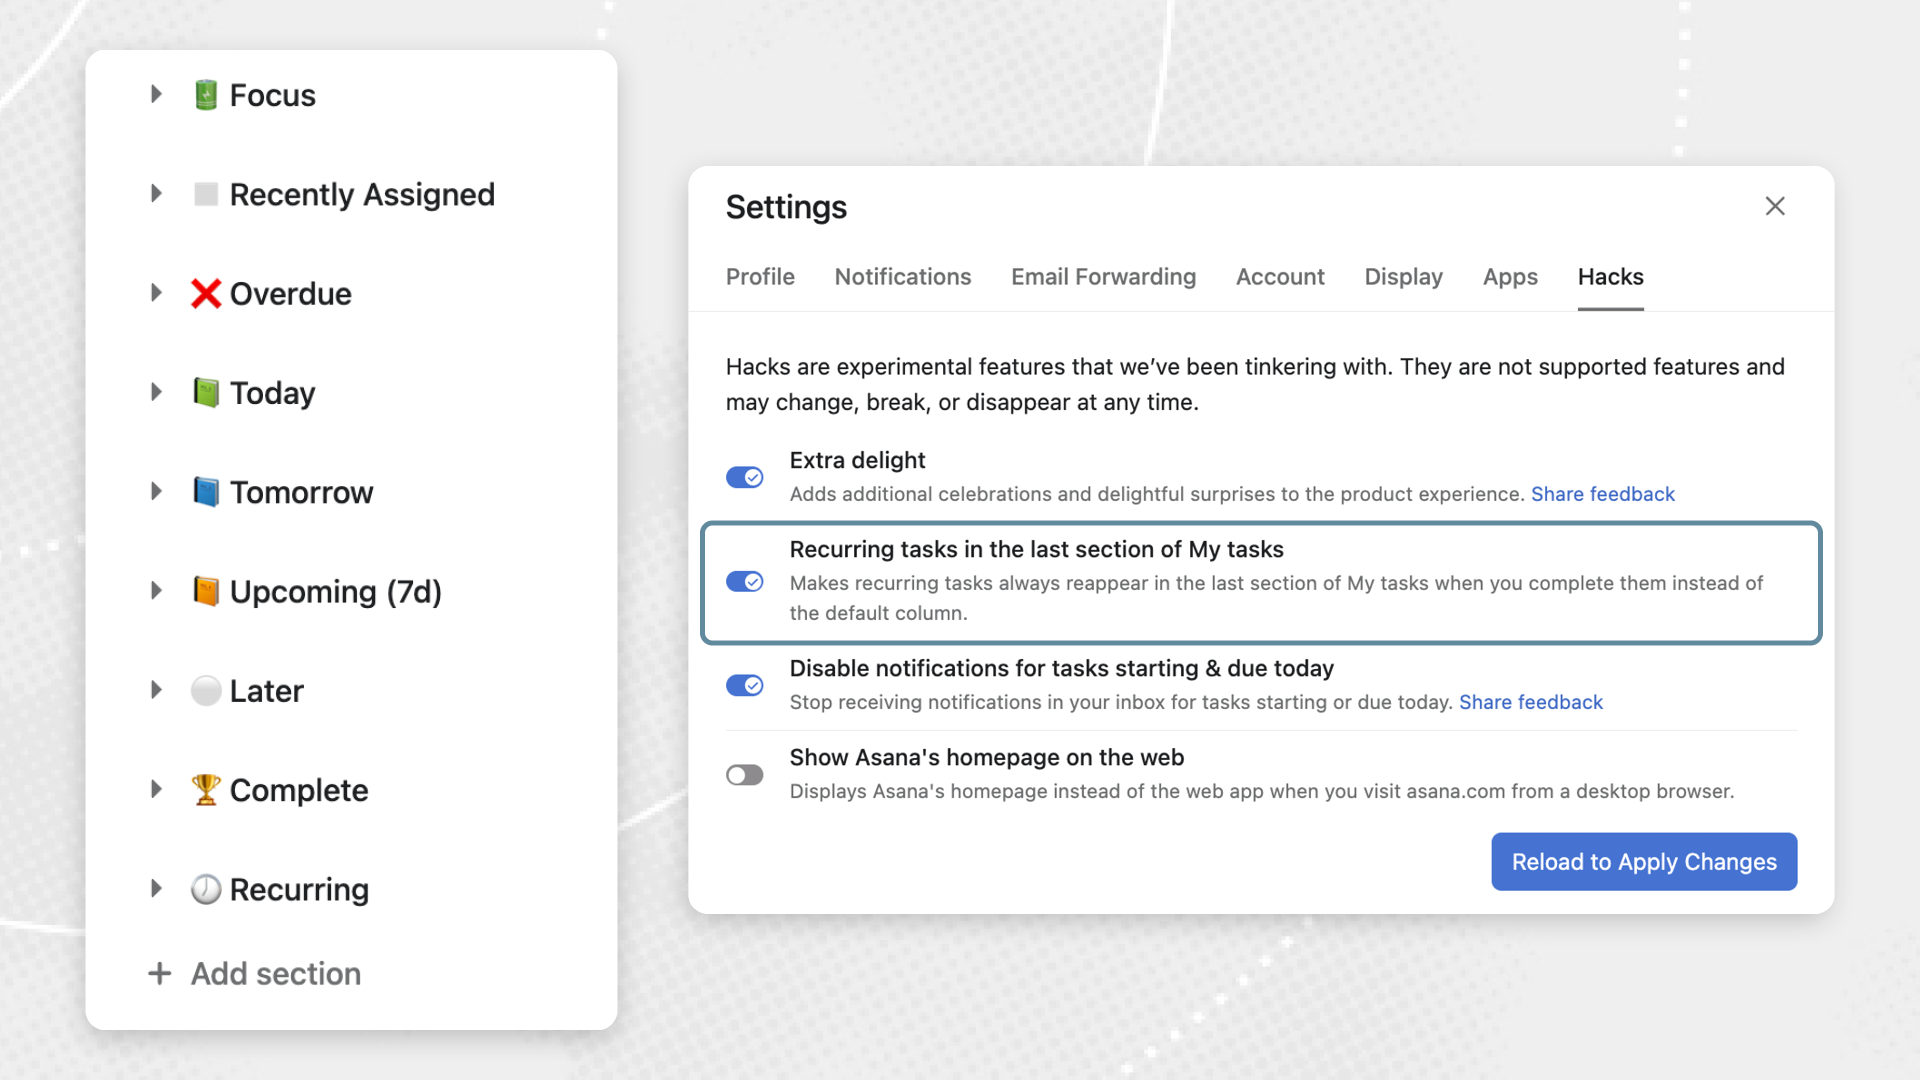
Task: Expand the Focus section
Action: coord(156,94)
